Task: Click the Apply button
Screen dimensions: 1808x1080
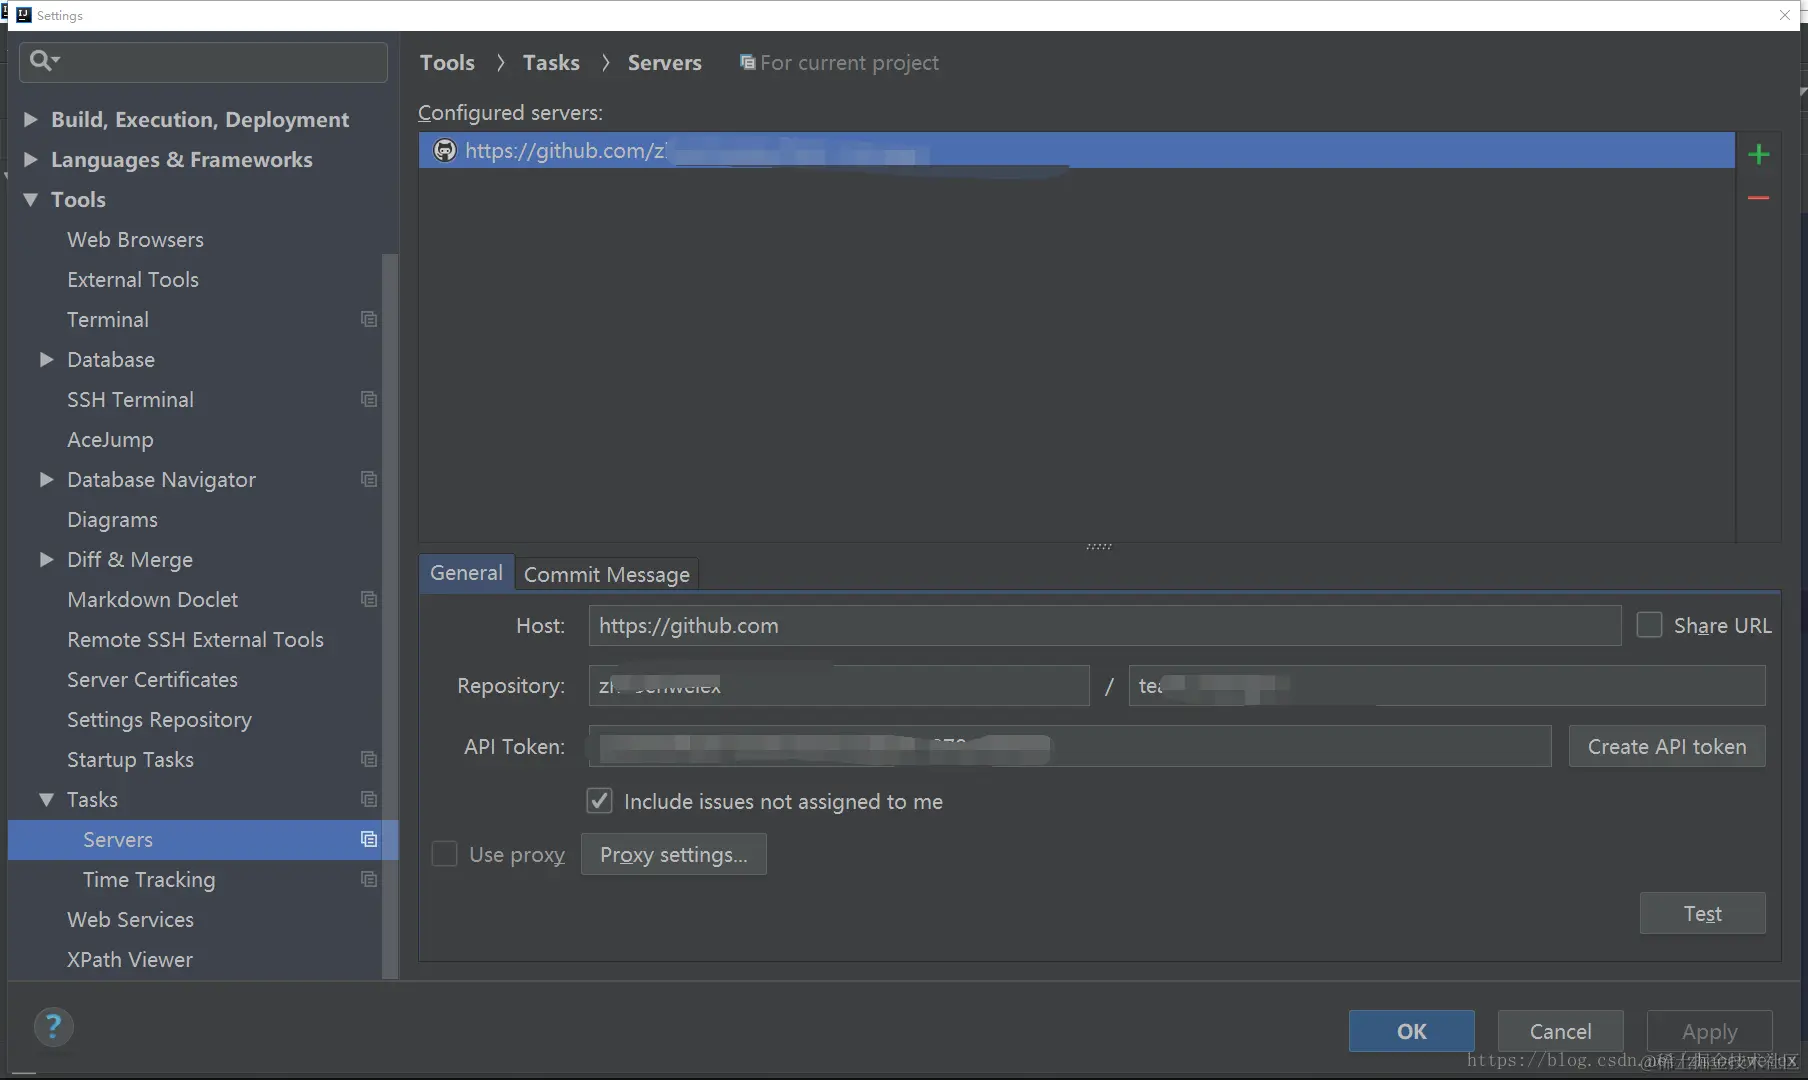Action: [1709, 1031]
